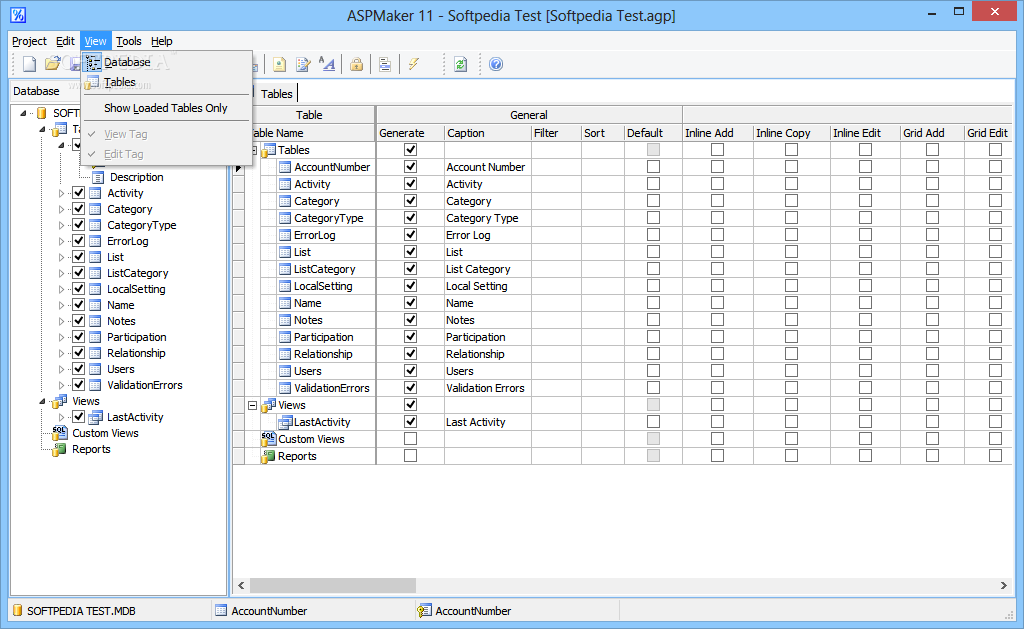1024x629 pixels.
Task: Click the Sort column header
Action: 603,133
